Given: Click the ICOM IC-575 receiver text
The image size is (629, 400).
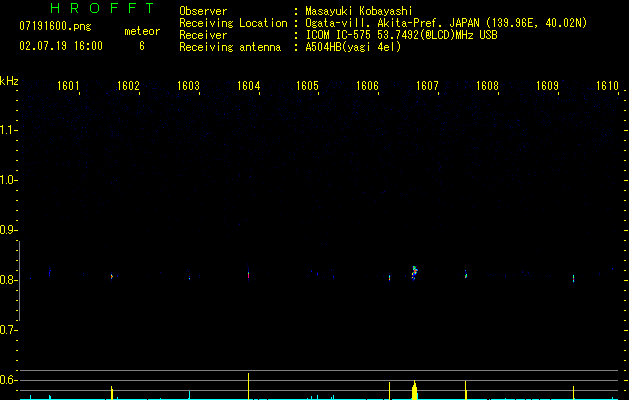Looking at the screenshot, I should coord(401,35).
